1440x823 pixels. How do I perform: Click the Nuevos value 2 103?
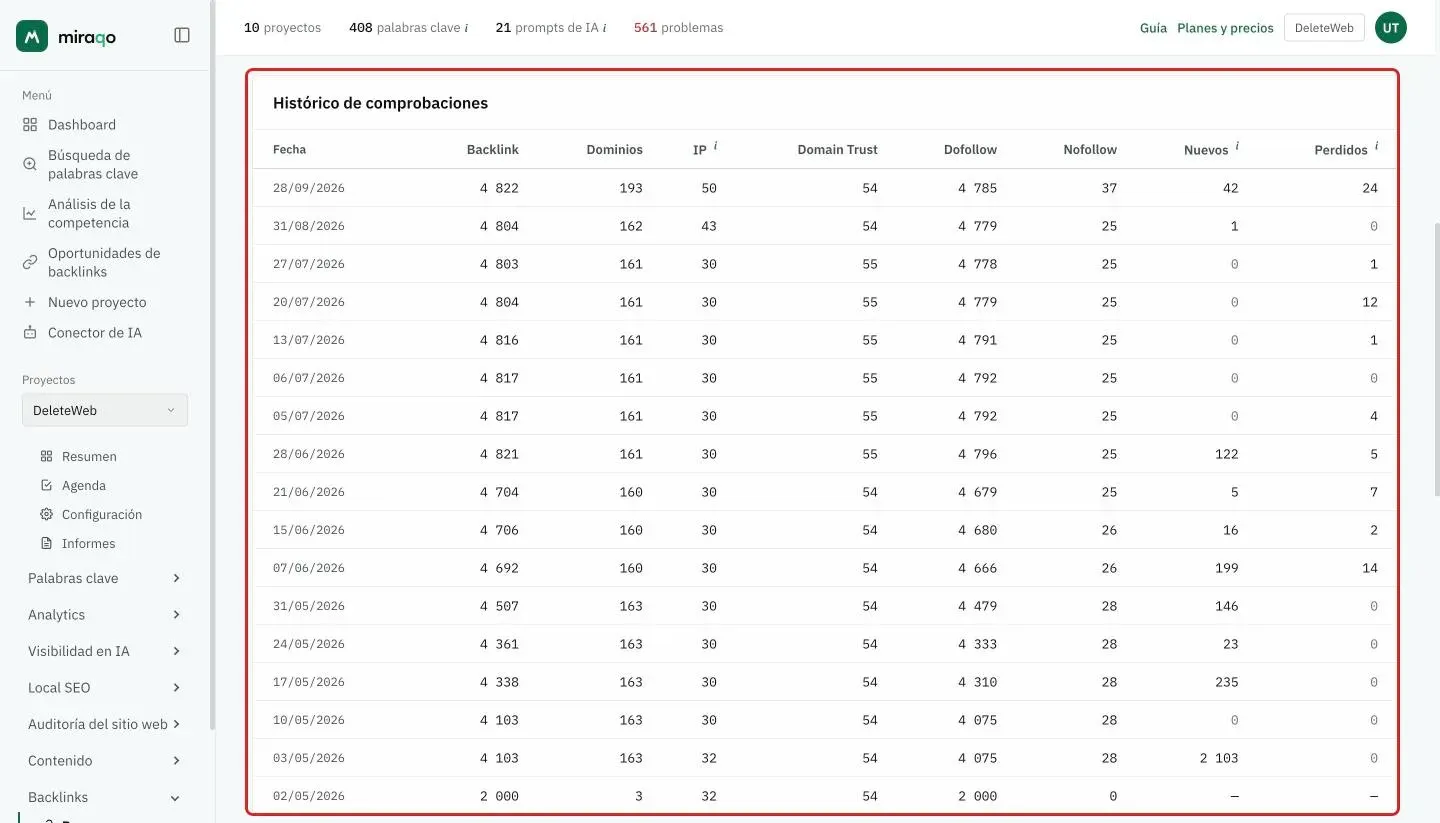(x=1219, y=758)
